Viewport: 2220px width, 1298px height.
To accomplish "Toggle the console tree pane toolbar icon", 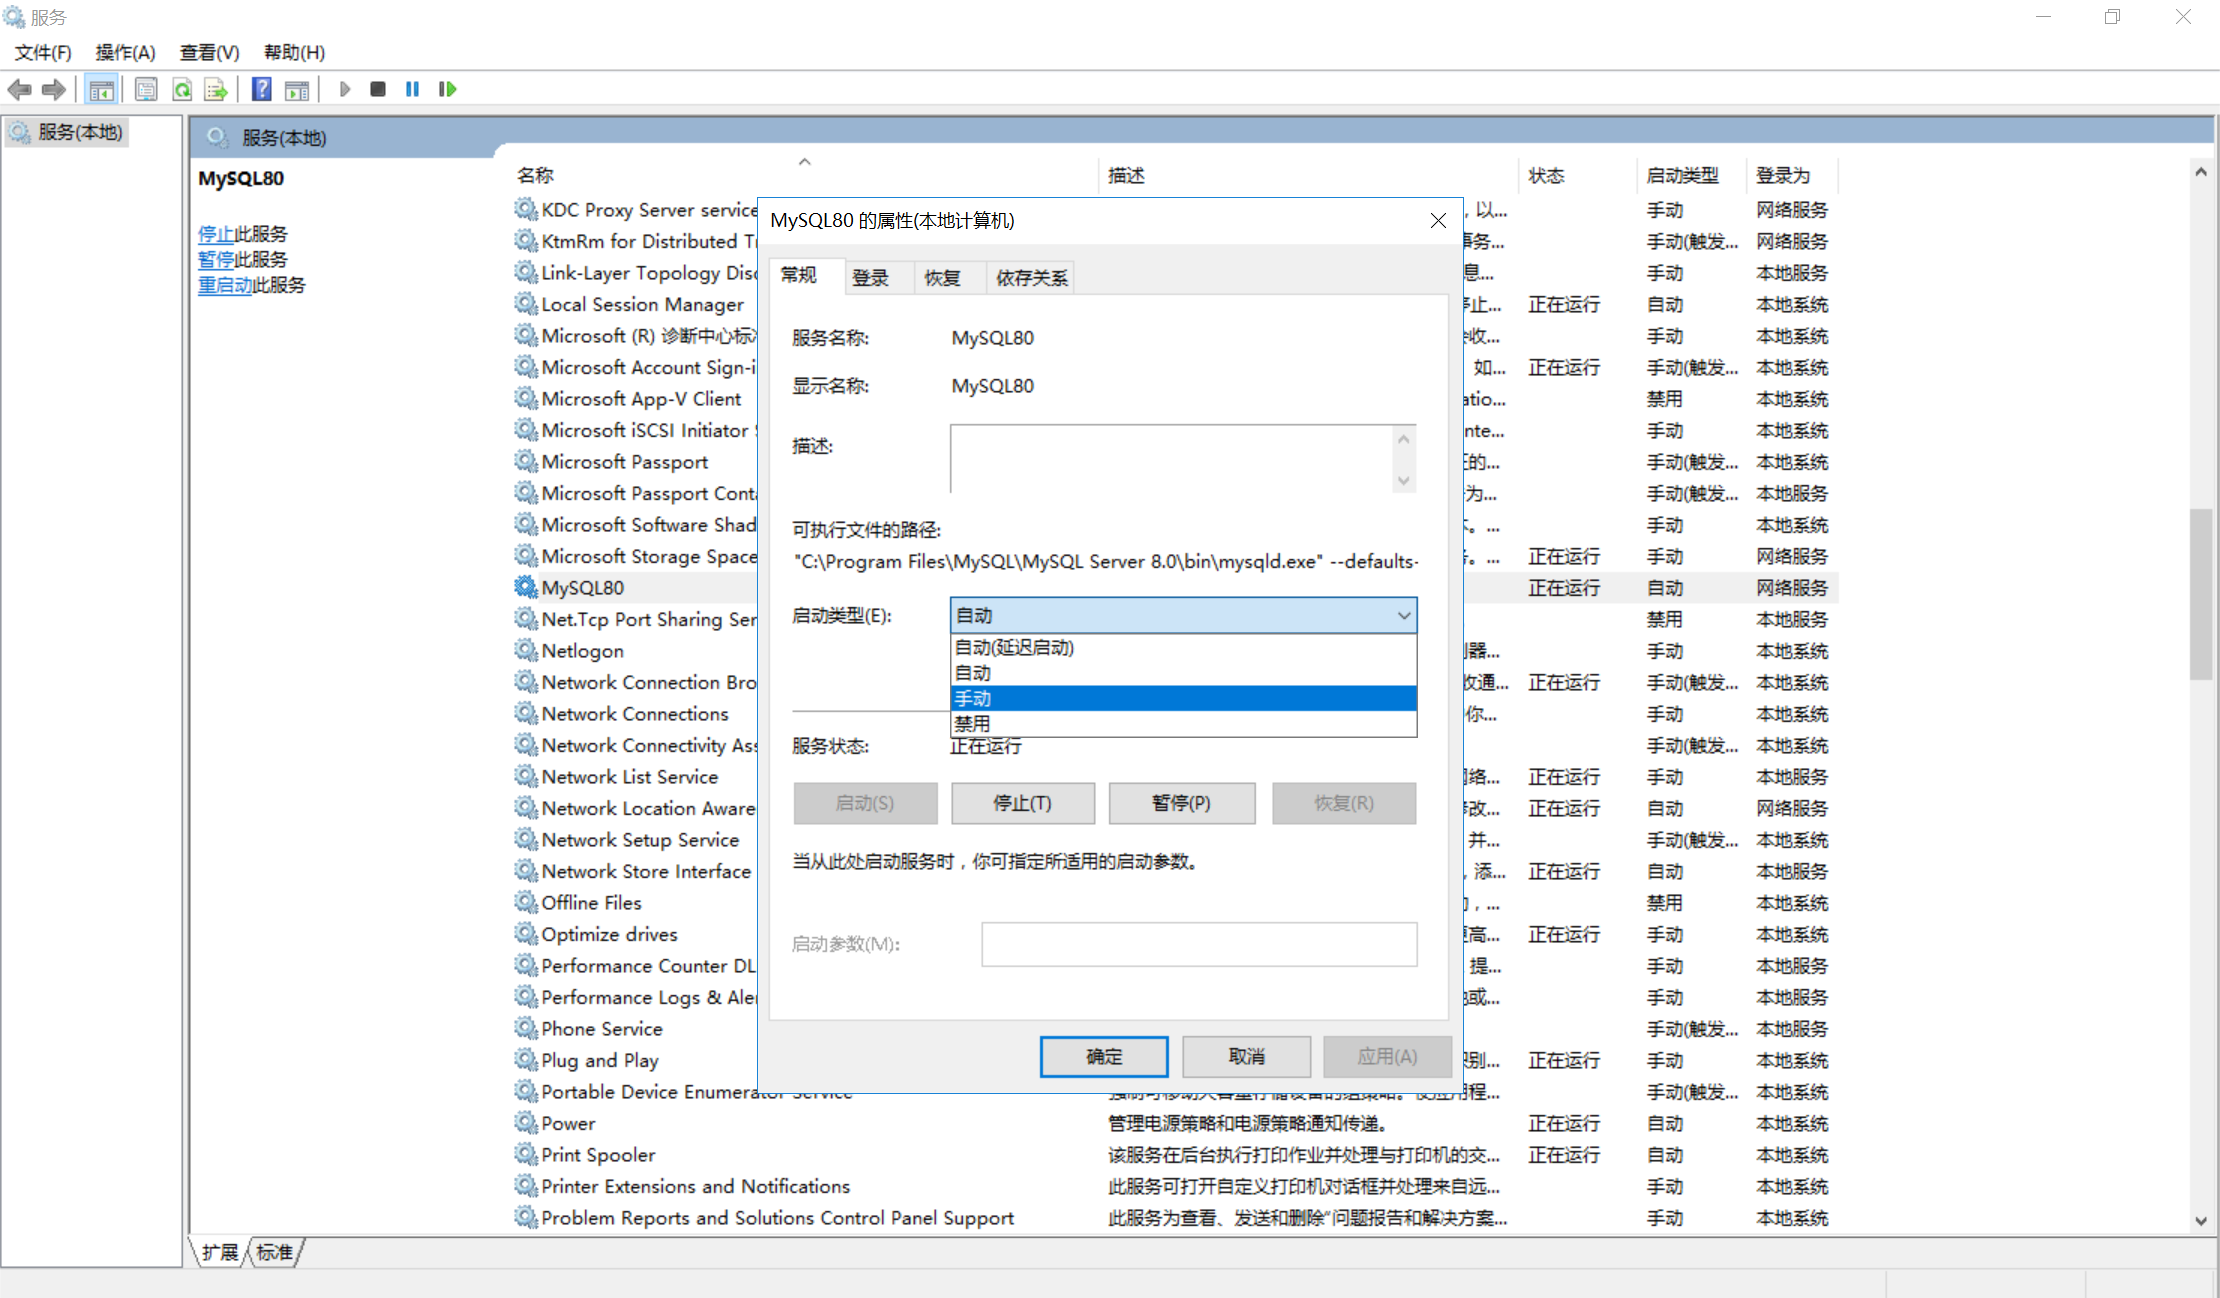I will point(101,90).
